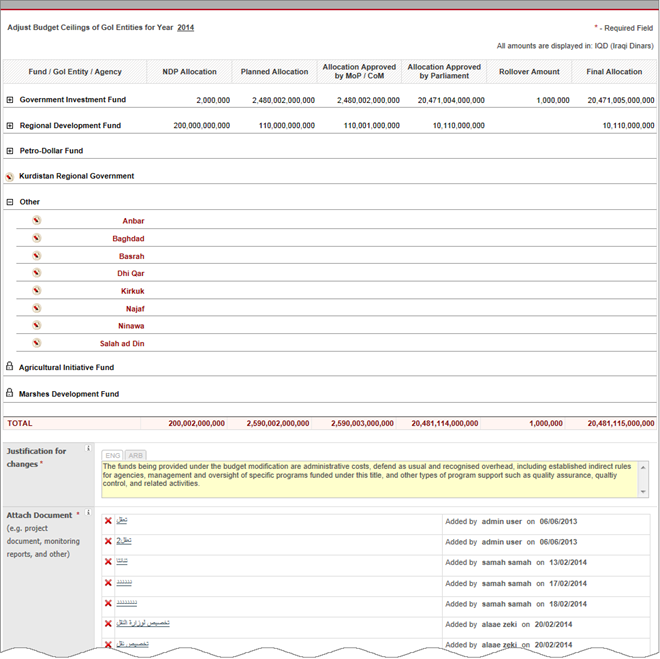Open the Baghdad governorate link
Viewport: 660px width, 659px height.
coord(128,239)
